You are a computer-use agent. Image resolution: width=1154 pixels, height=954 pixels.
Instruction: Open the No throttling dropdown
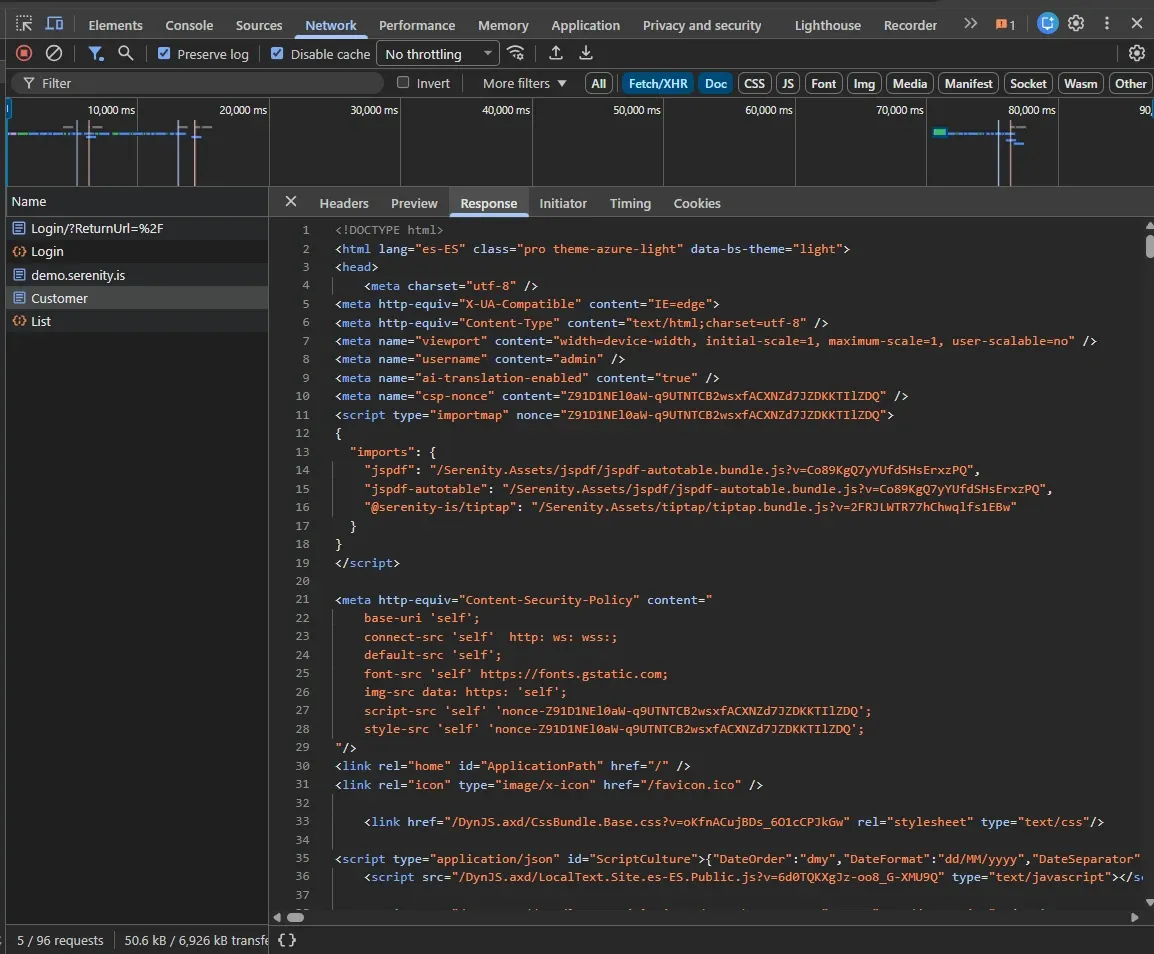point(437,53)
